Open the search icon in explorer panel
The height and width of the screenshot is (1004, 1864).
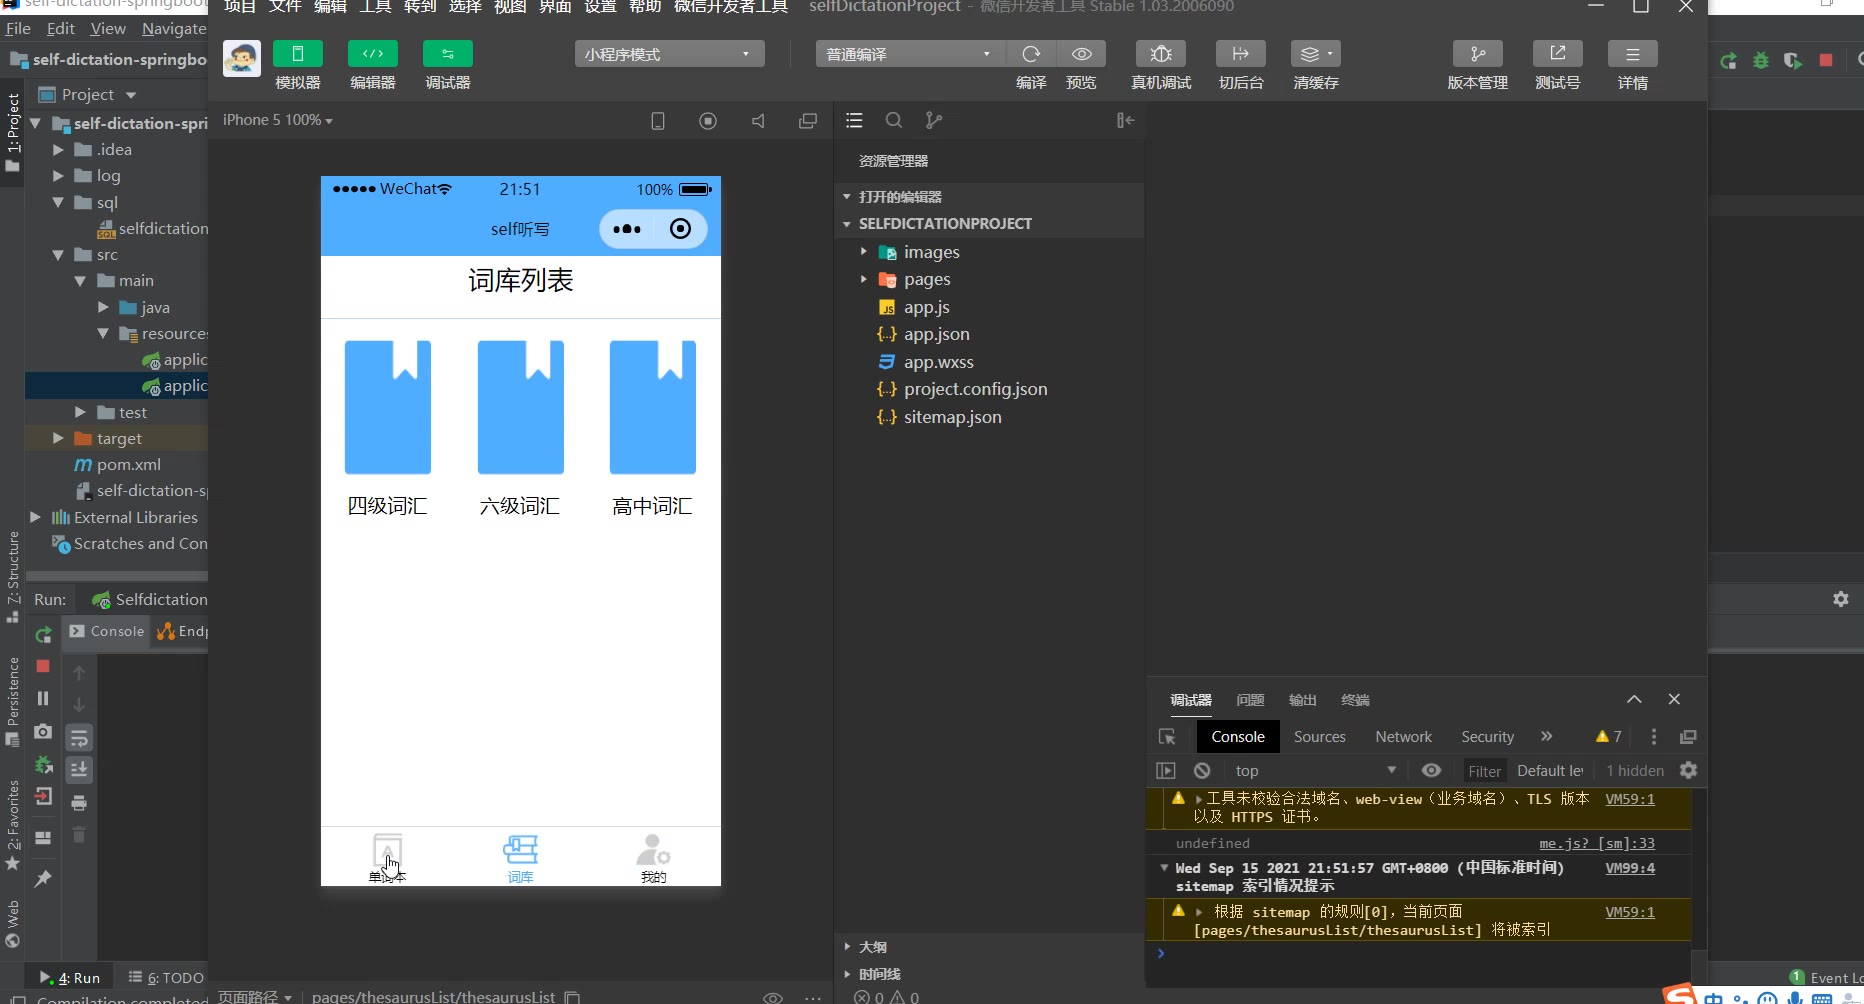tap(894, 120)
